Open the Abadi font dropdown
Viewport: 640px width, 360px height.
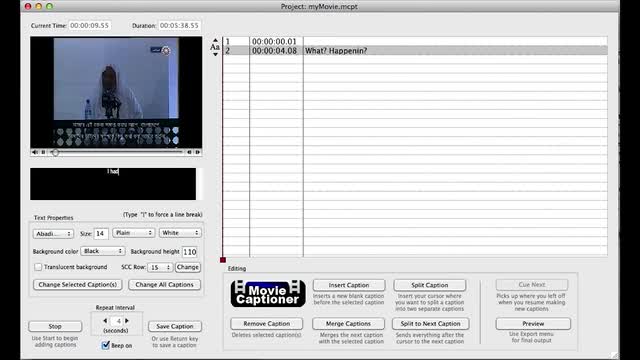tap(53, 233)
